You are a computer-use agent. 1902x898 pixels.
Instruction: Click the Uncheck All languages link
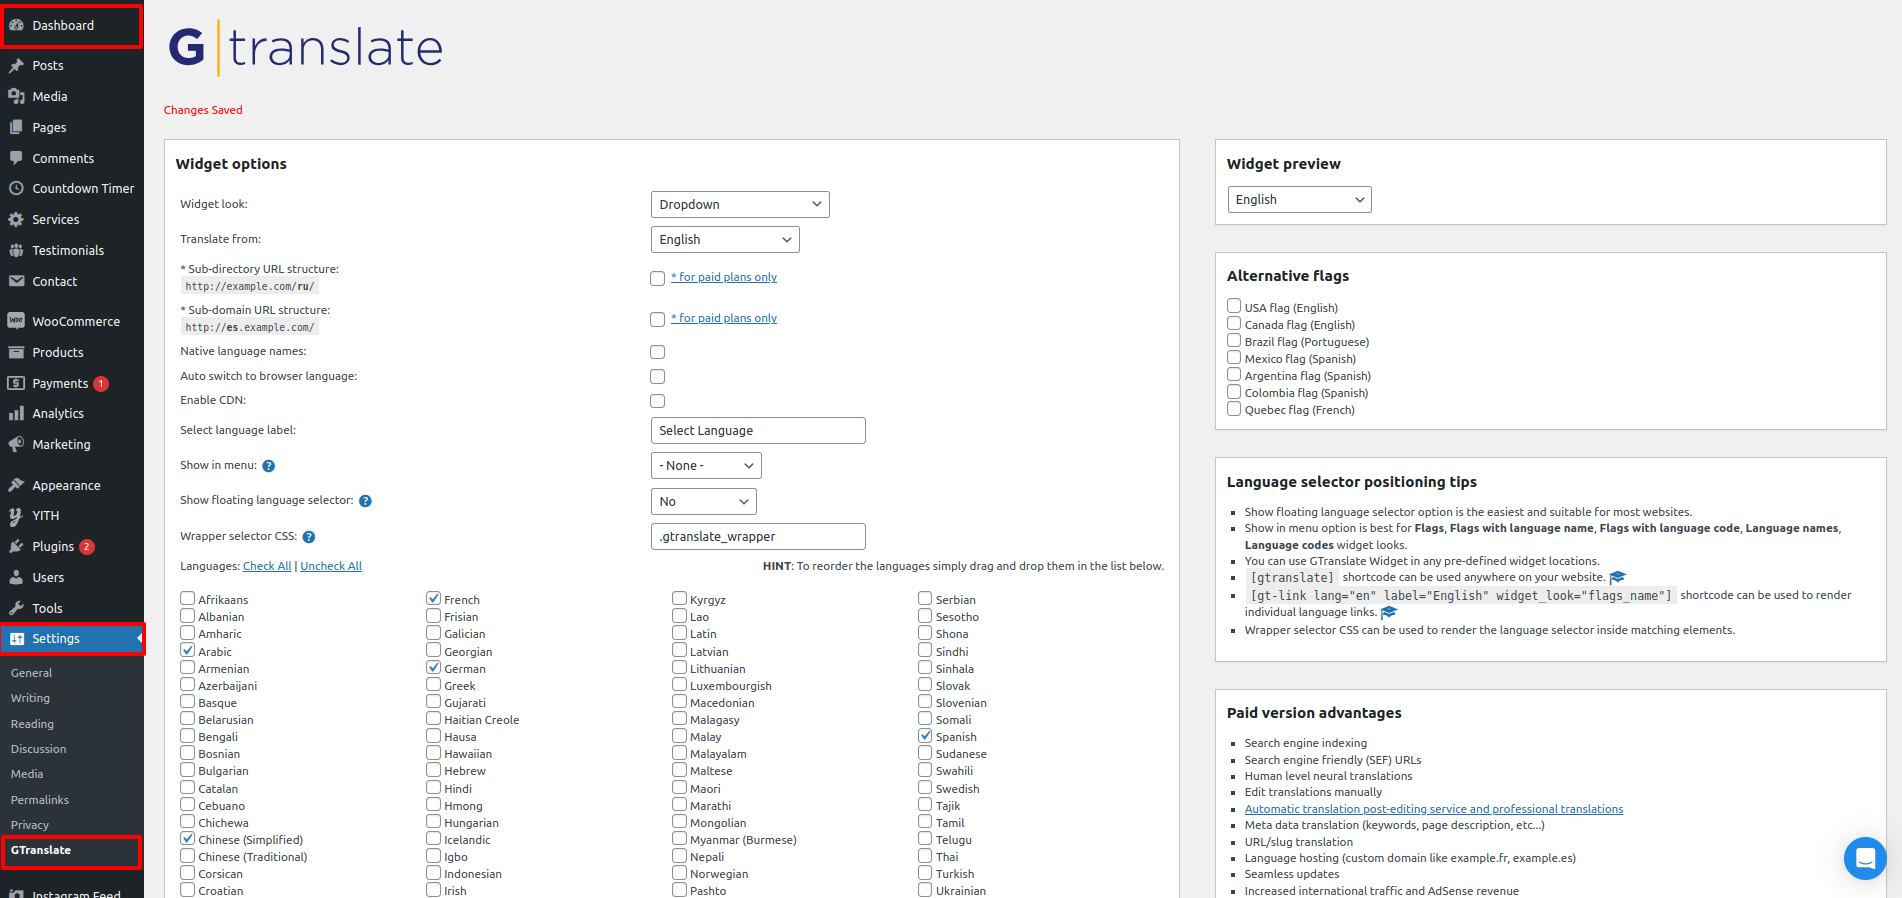pyautogui.click(x=331, y=566)
